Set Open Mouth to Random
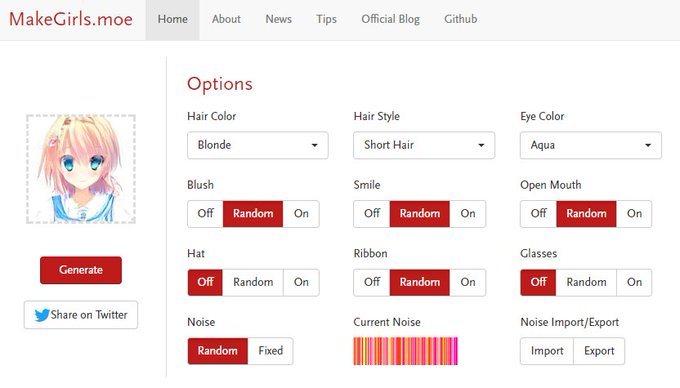Image resolution: width=680 pixels, height=388 pixels. (586, 214)
